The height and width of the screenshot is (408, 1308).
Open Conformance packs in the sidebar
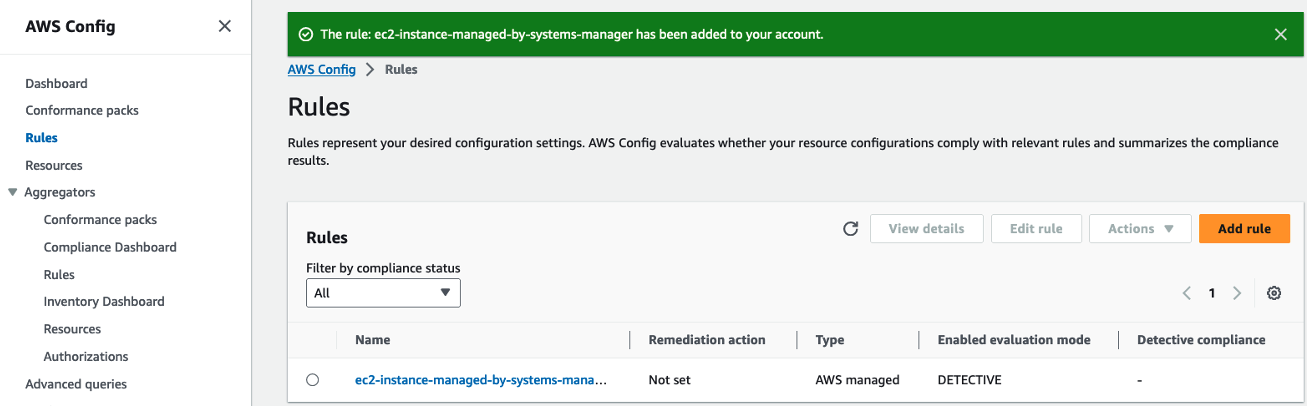pos(82,110)
